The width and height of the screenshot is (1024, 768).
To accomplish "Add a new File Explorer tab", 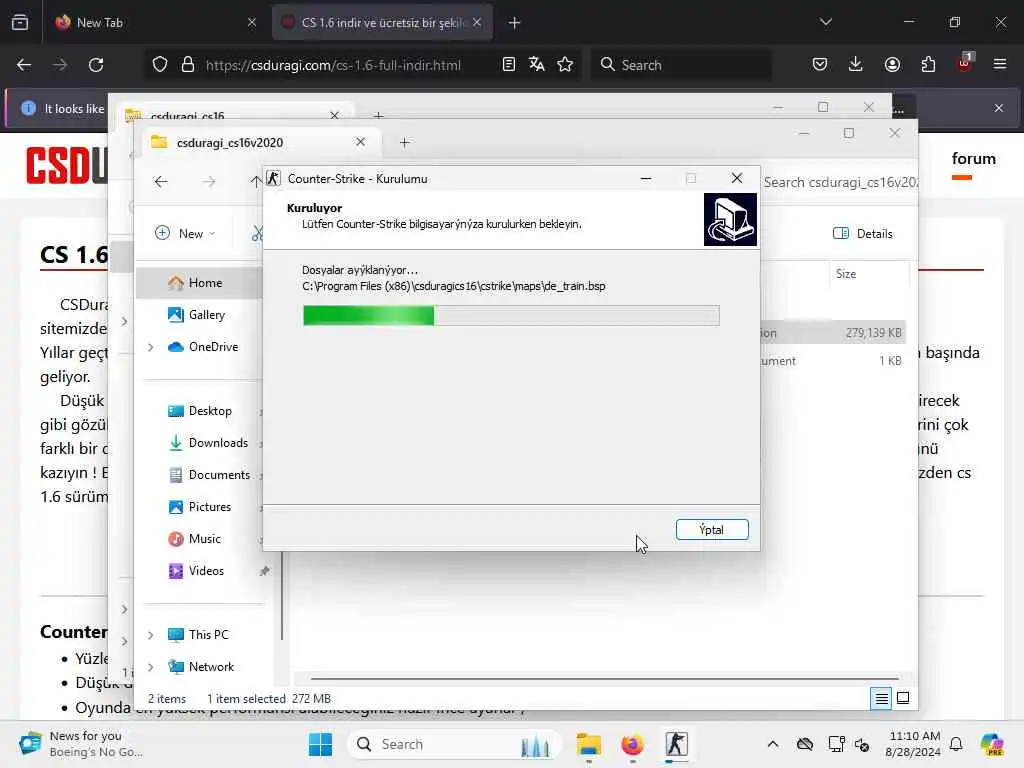I will 404,142.
